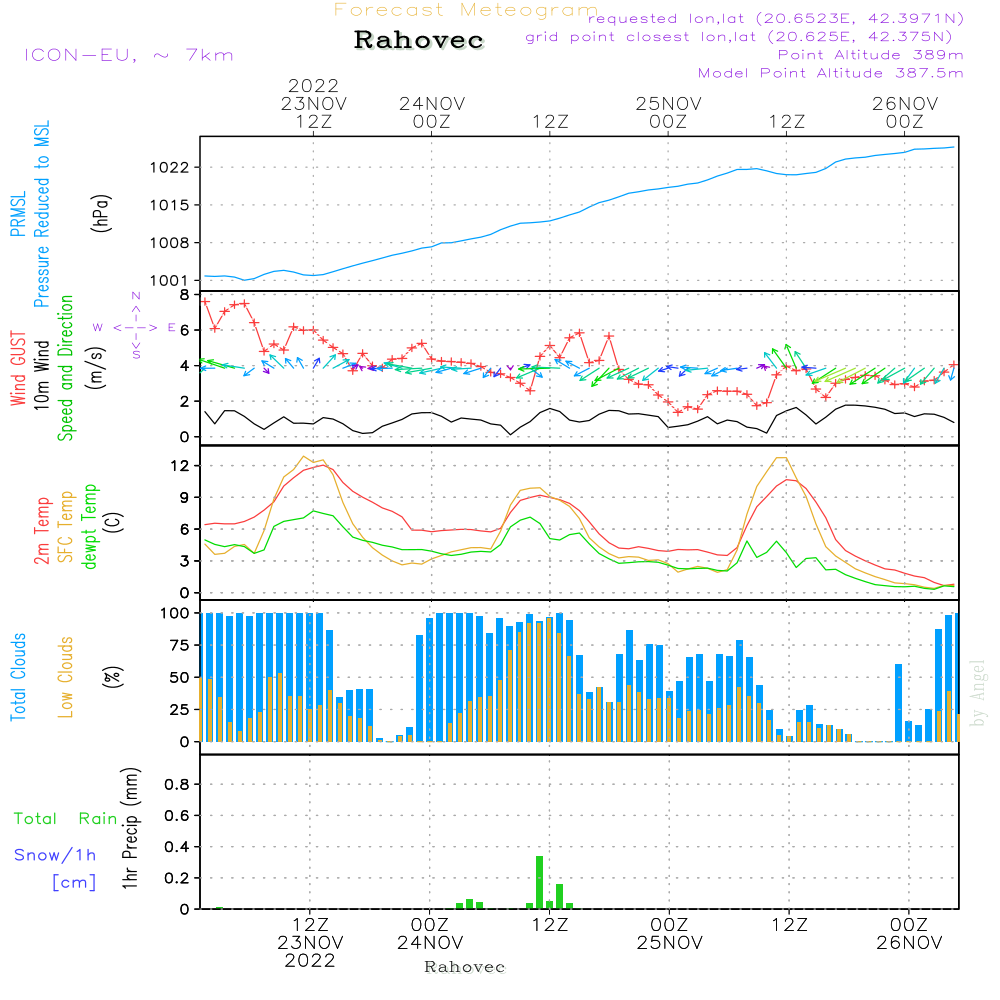
Task: Click the N-E-S-W compass rose legend
Action: [135, 327]
